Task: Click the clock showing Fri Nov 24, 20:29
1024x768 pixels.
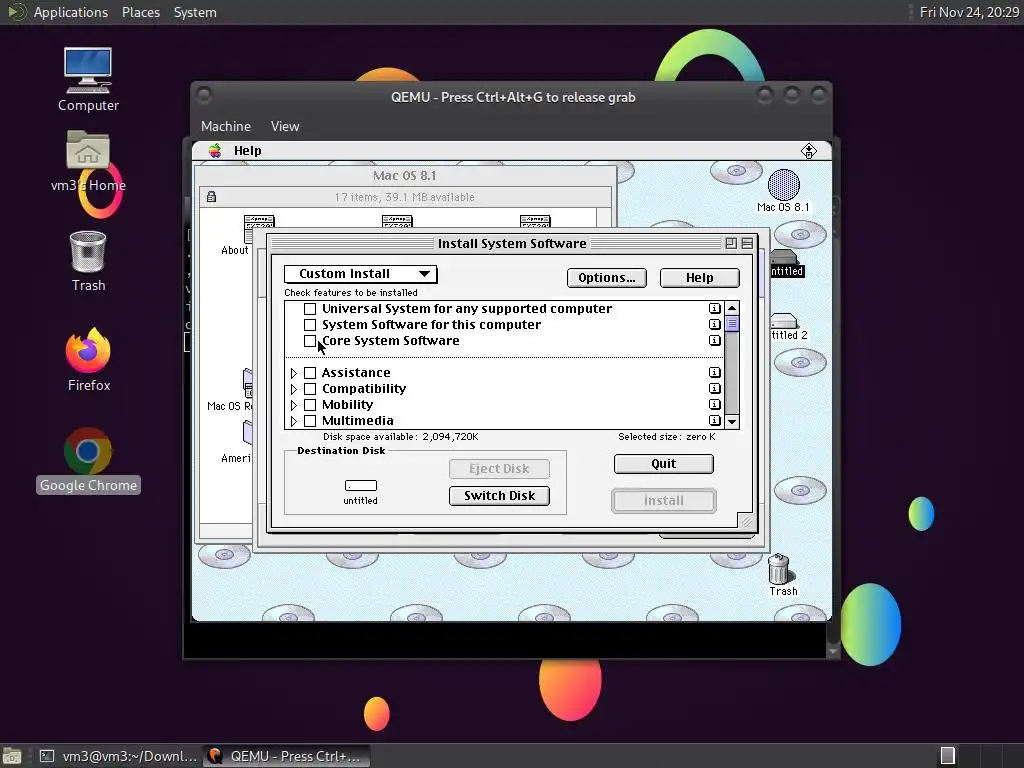Action: (968, 12)
